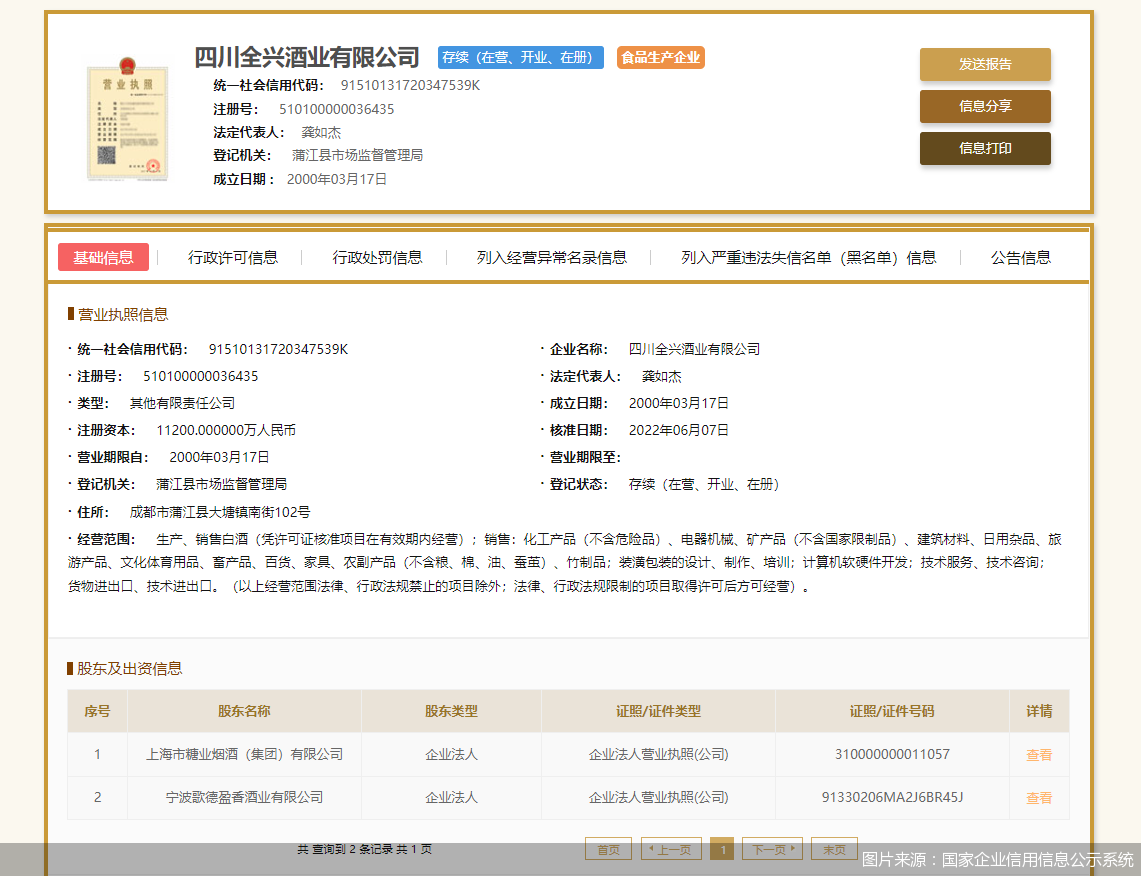This screenshot has height=876, width=1141.
Task: Click the 发送报告 button
Action: pyautogui.click(x=985, y=64)
